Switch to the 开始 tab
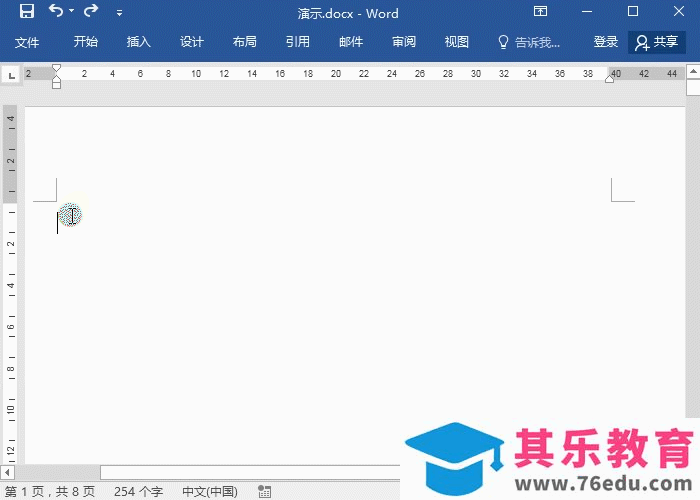 click(x=86, y=42)
